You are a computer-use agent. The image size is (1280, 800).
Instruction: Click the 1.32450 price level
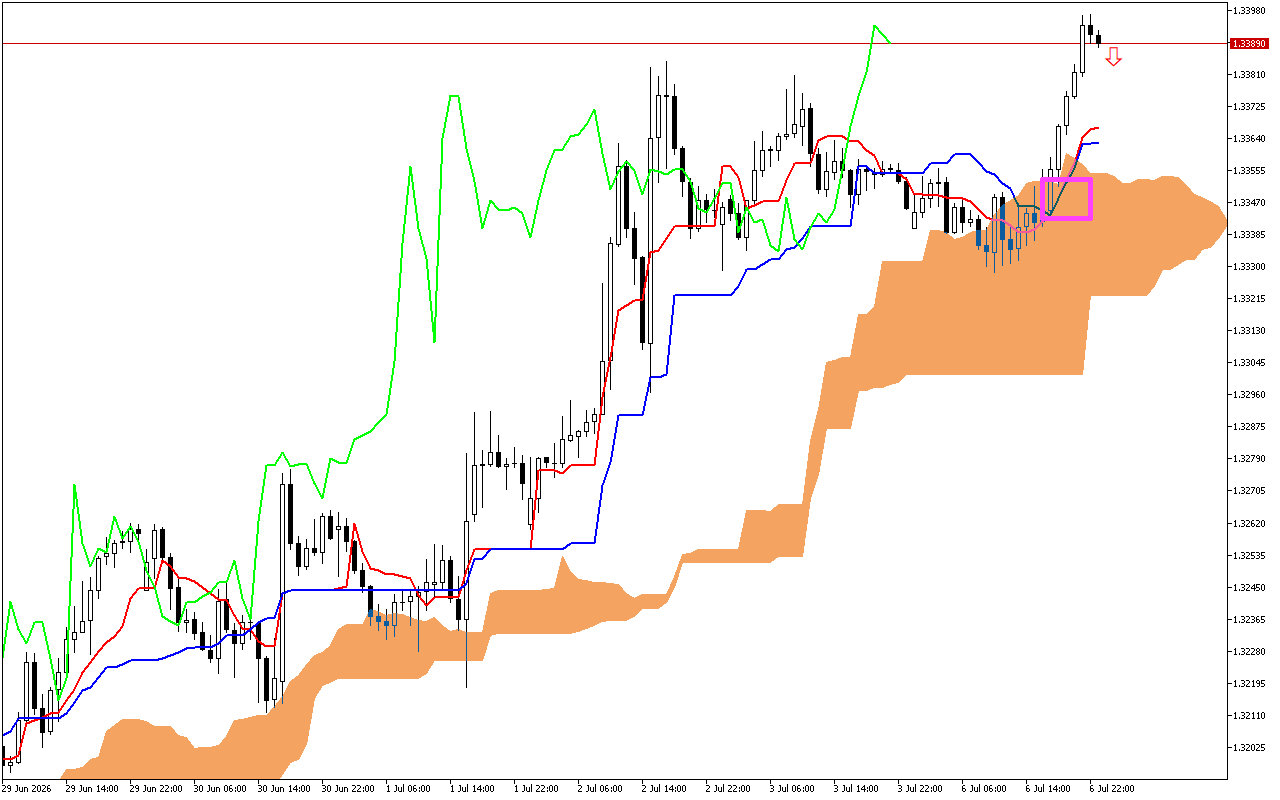1250,587
